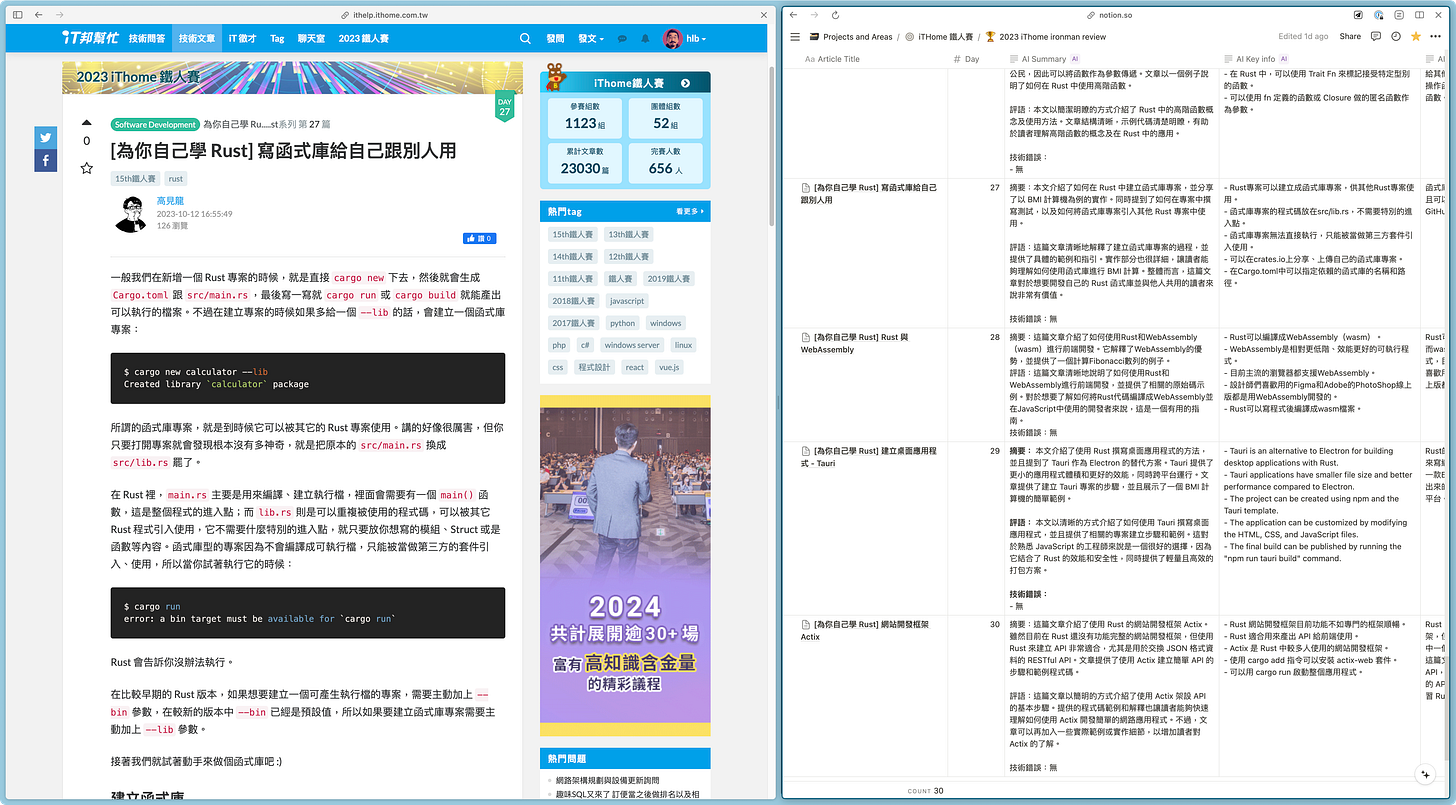The height and width of the screenshot is (805, 1456).
Task: Open iTHome 鐵人賽 breadcrumb
Action: click(x=938, y=37)
